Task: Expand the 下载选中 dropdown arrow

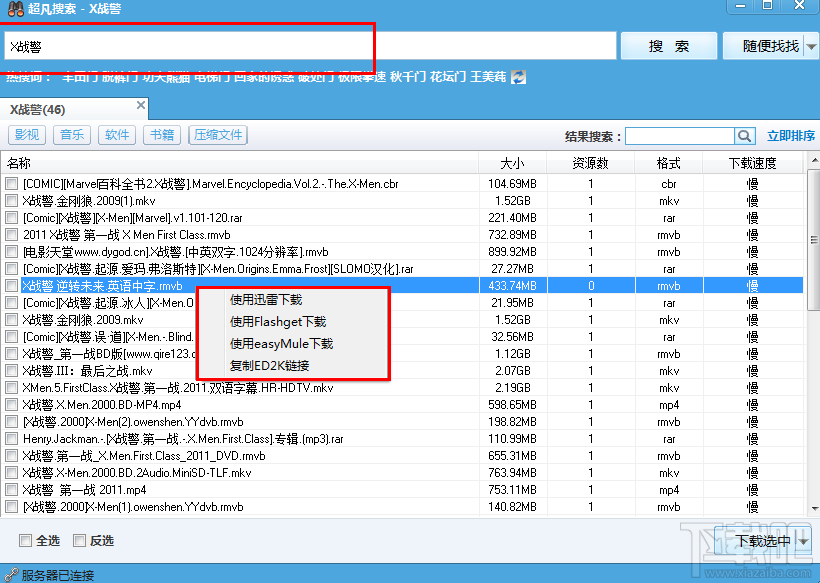Action: point(804,541)
